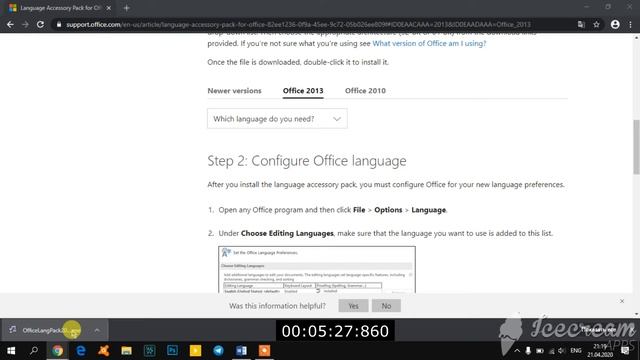Select the Office 2013 tab
This screenshot has height=360, width=640.
(303, 91)
